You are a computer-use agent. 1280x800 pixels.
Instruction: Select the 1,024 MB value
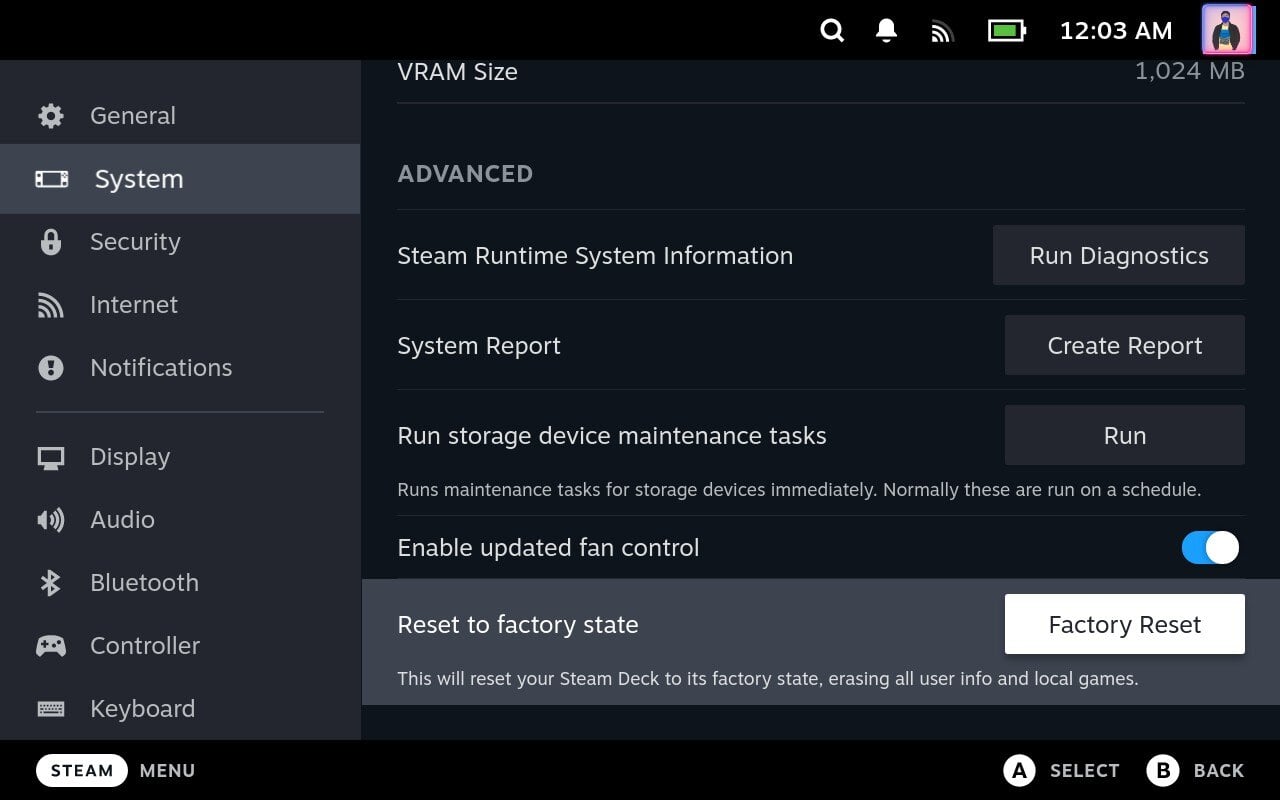tap(1190, 72)
